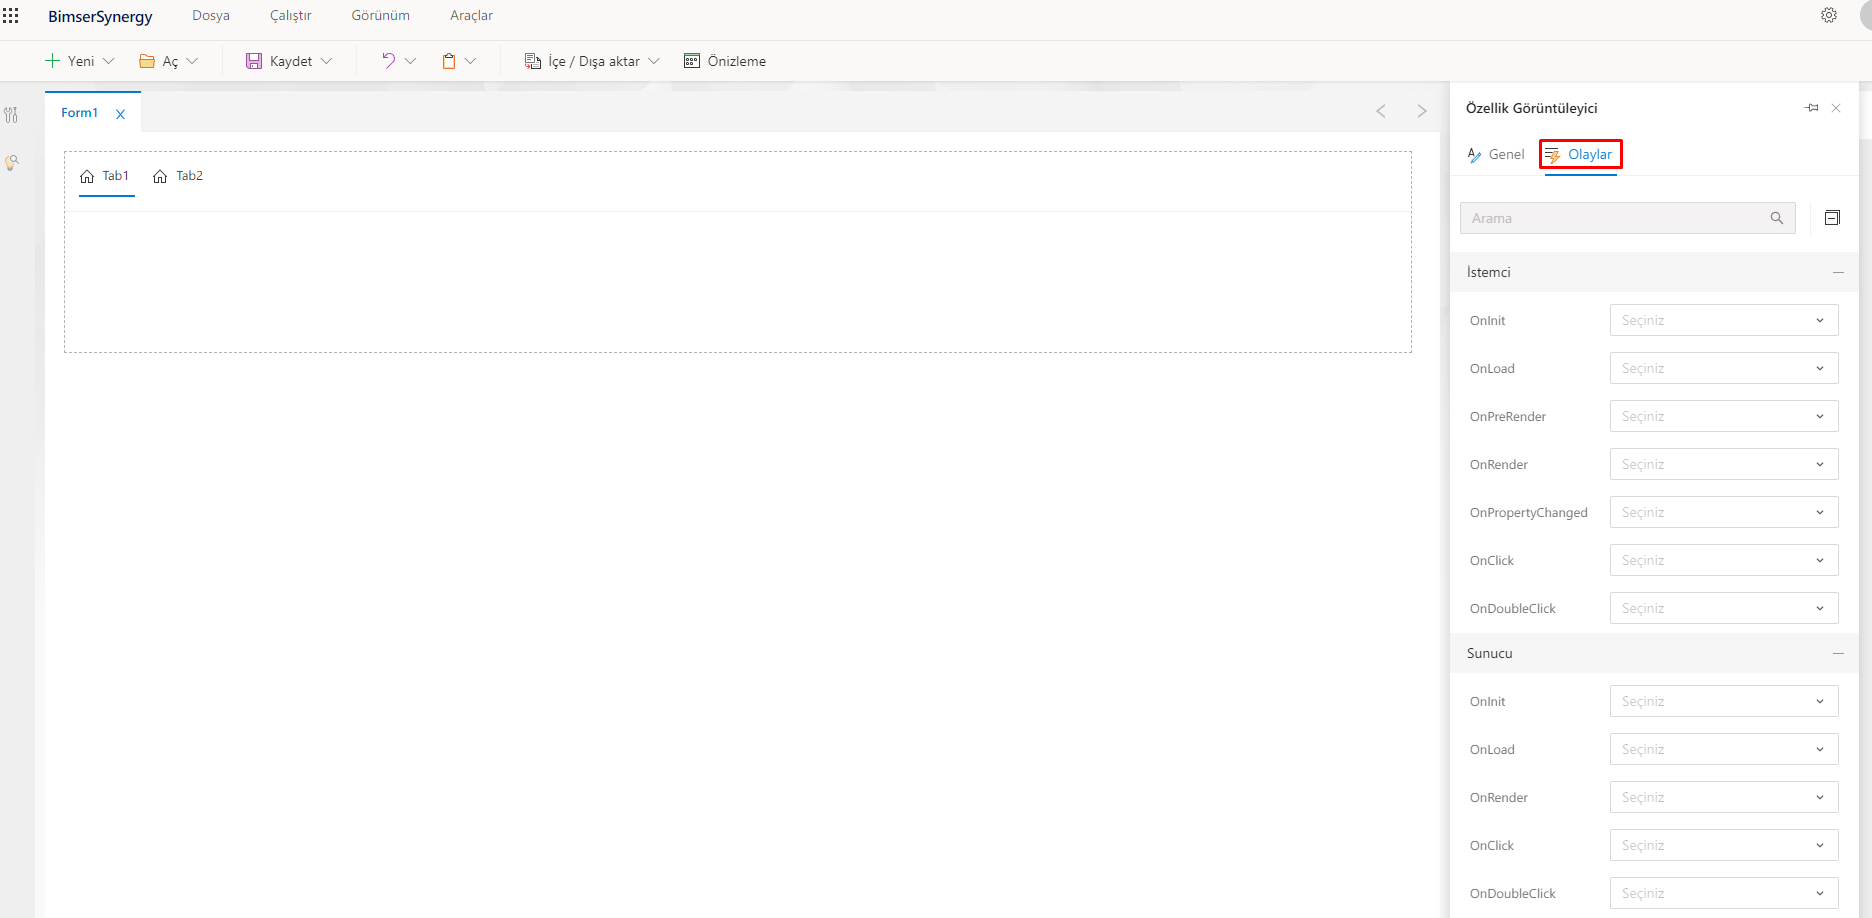Viewport: 1872px width, 918px height.
Task: Focus the Arama search field
Action: [1628, 218]
